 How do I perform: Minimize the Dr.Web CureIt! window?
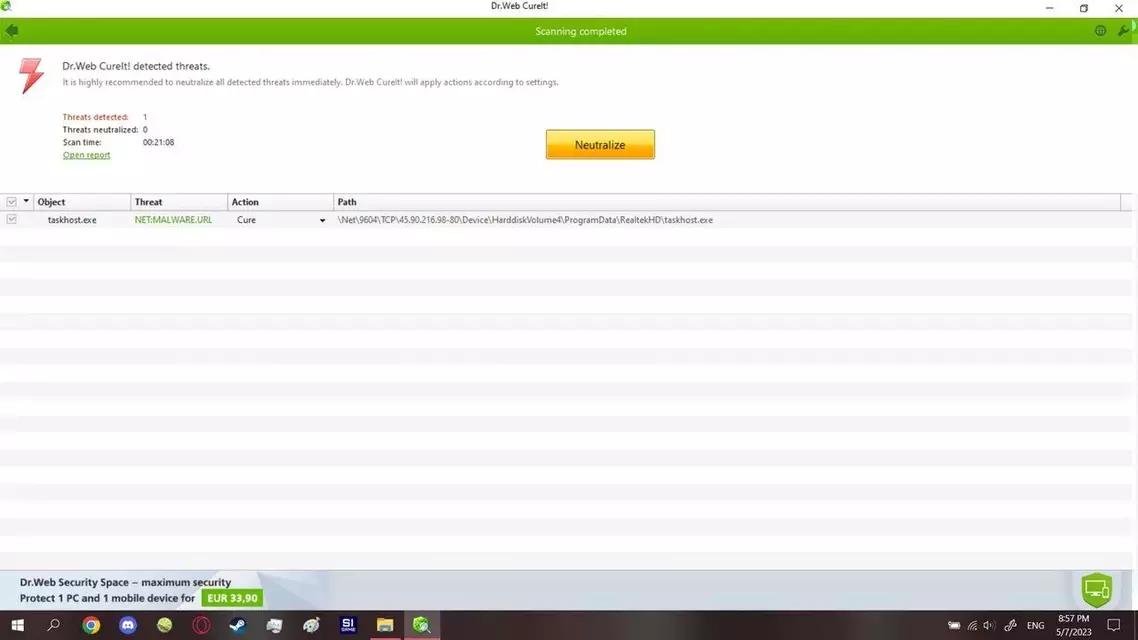coord(1049,8)
